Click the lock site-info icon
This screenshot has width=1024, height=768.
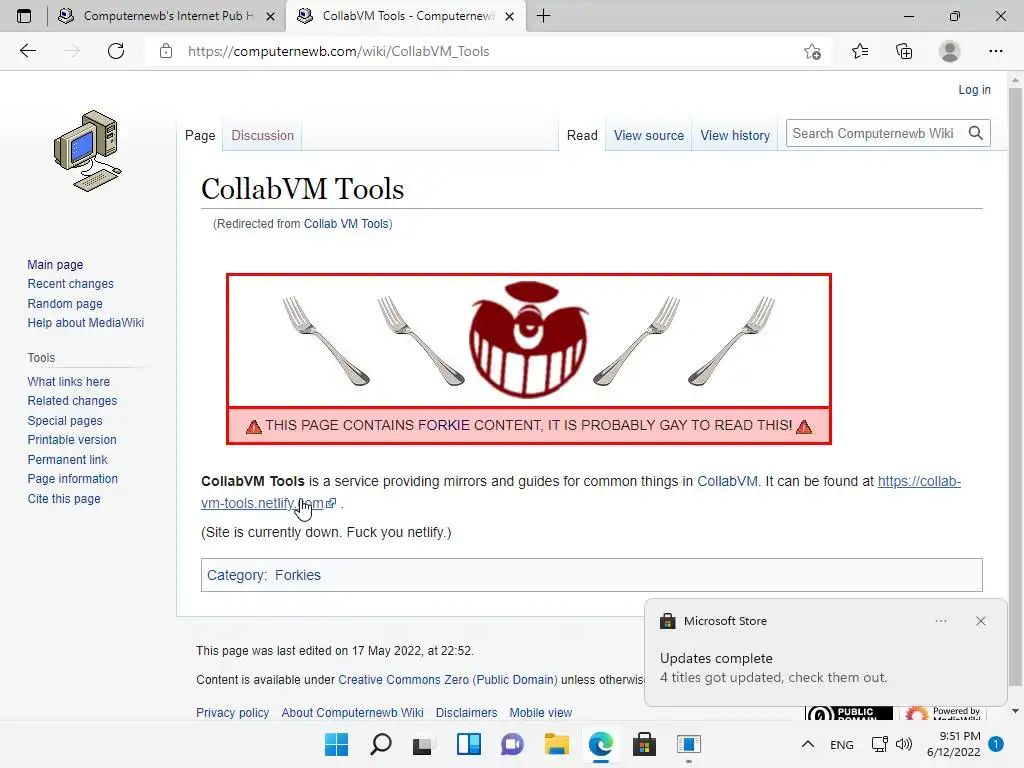click(166, 51)
